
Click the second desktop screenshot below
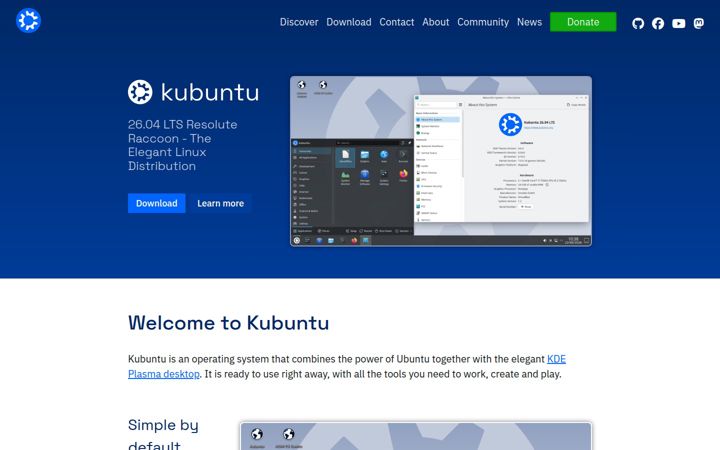pyautogui.click(x=416, y=436)
